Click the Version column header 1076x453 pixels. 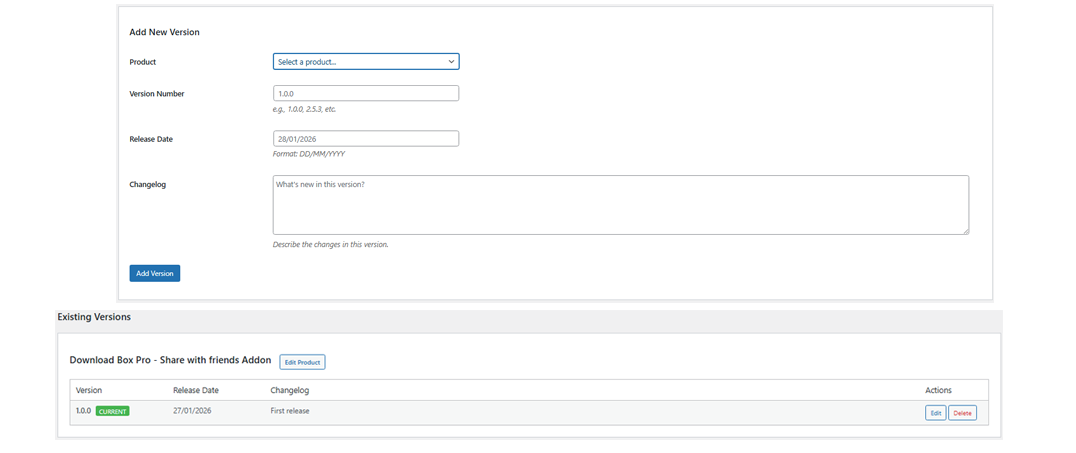pos(89,390)
